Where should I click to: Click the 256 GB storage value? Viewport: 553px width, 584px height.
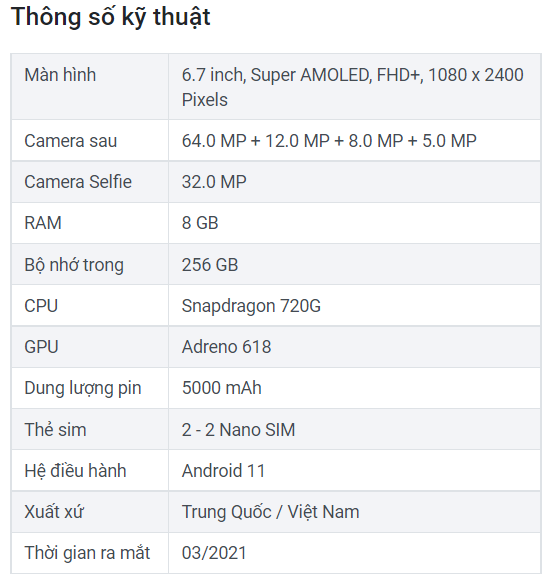[210, 265]
